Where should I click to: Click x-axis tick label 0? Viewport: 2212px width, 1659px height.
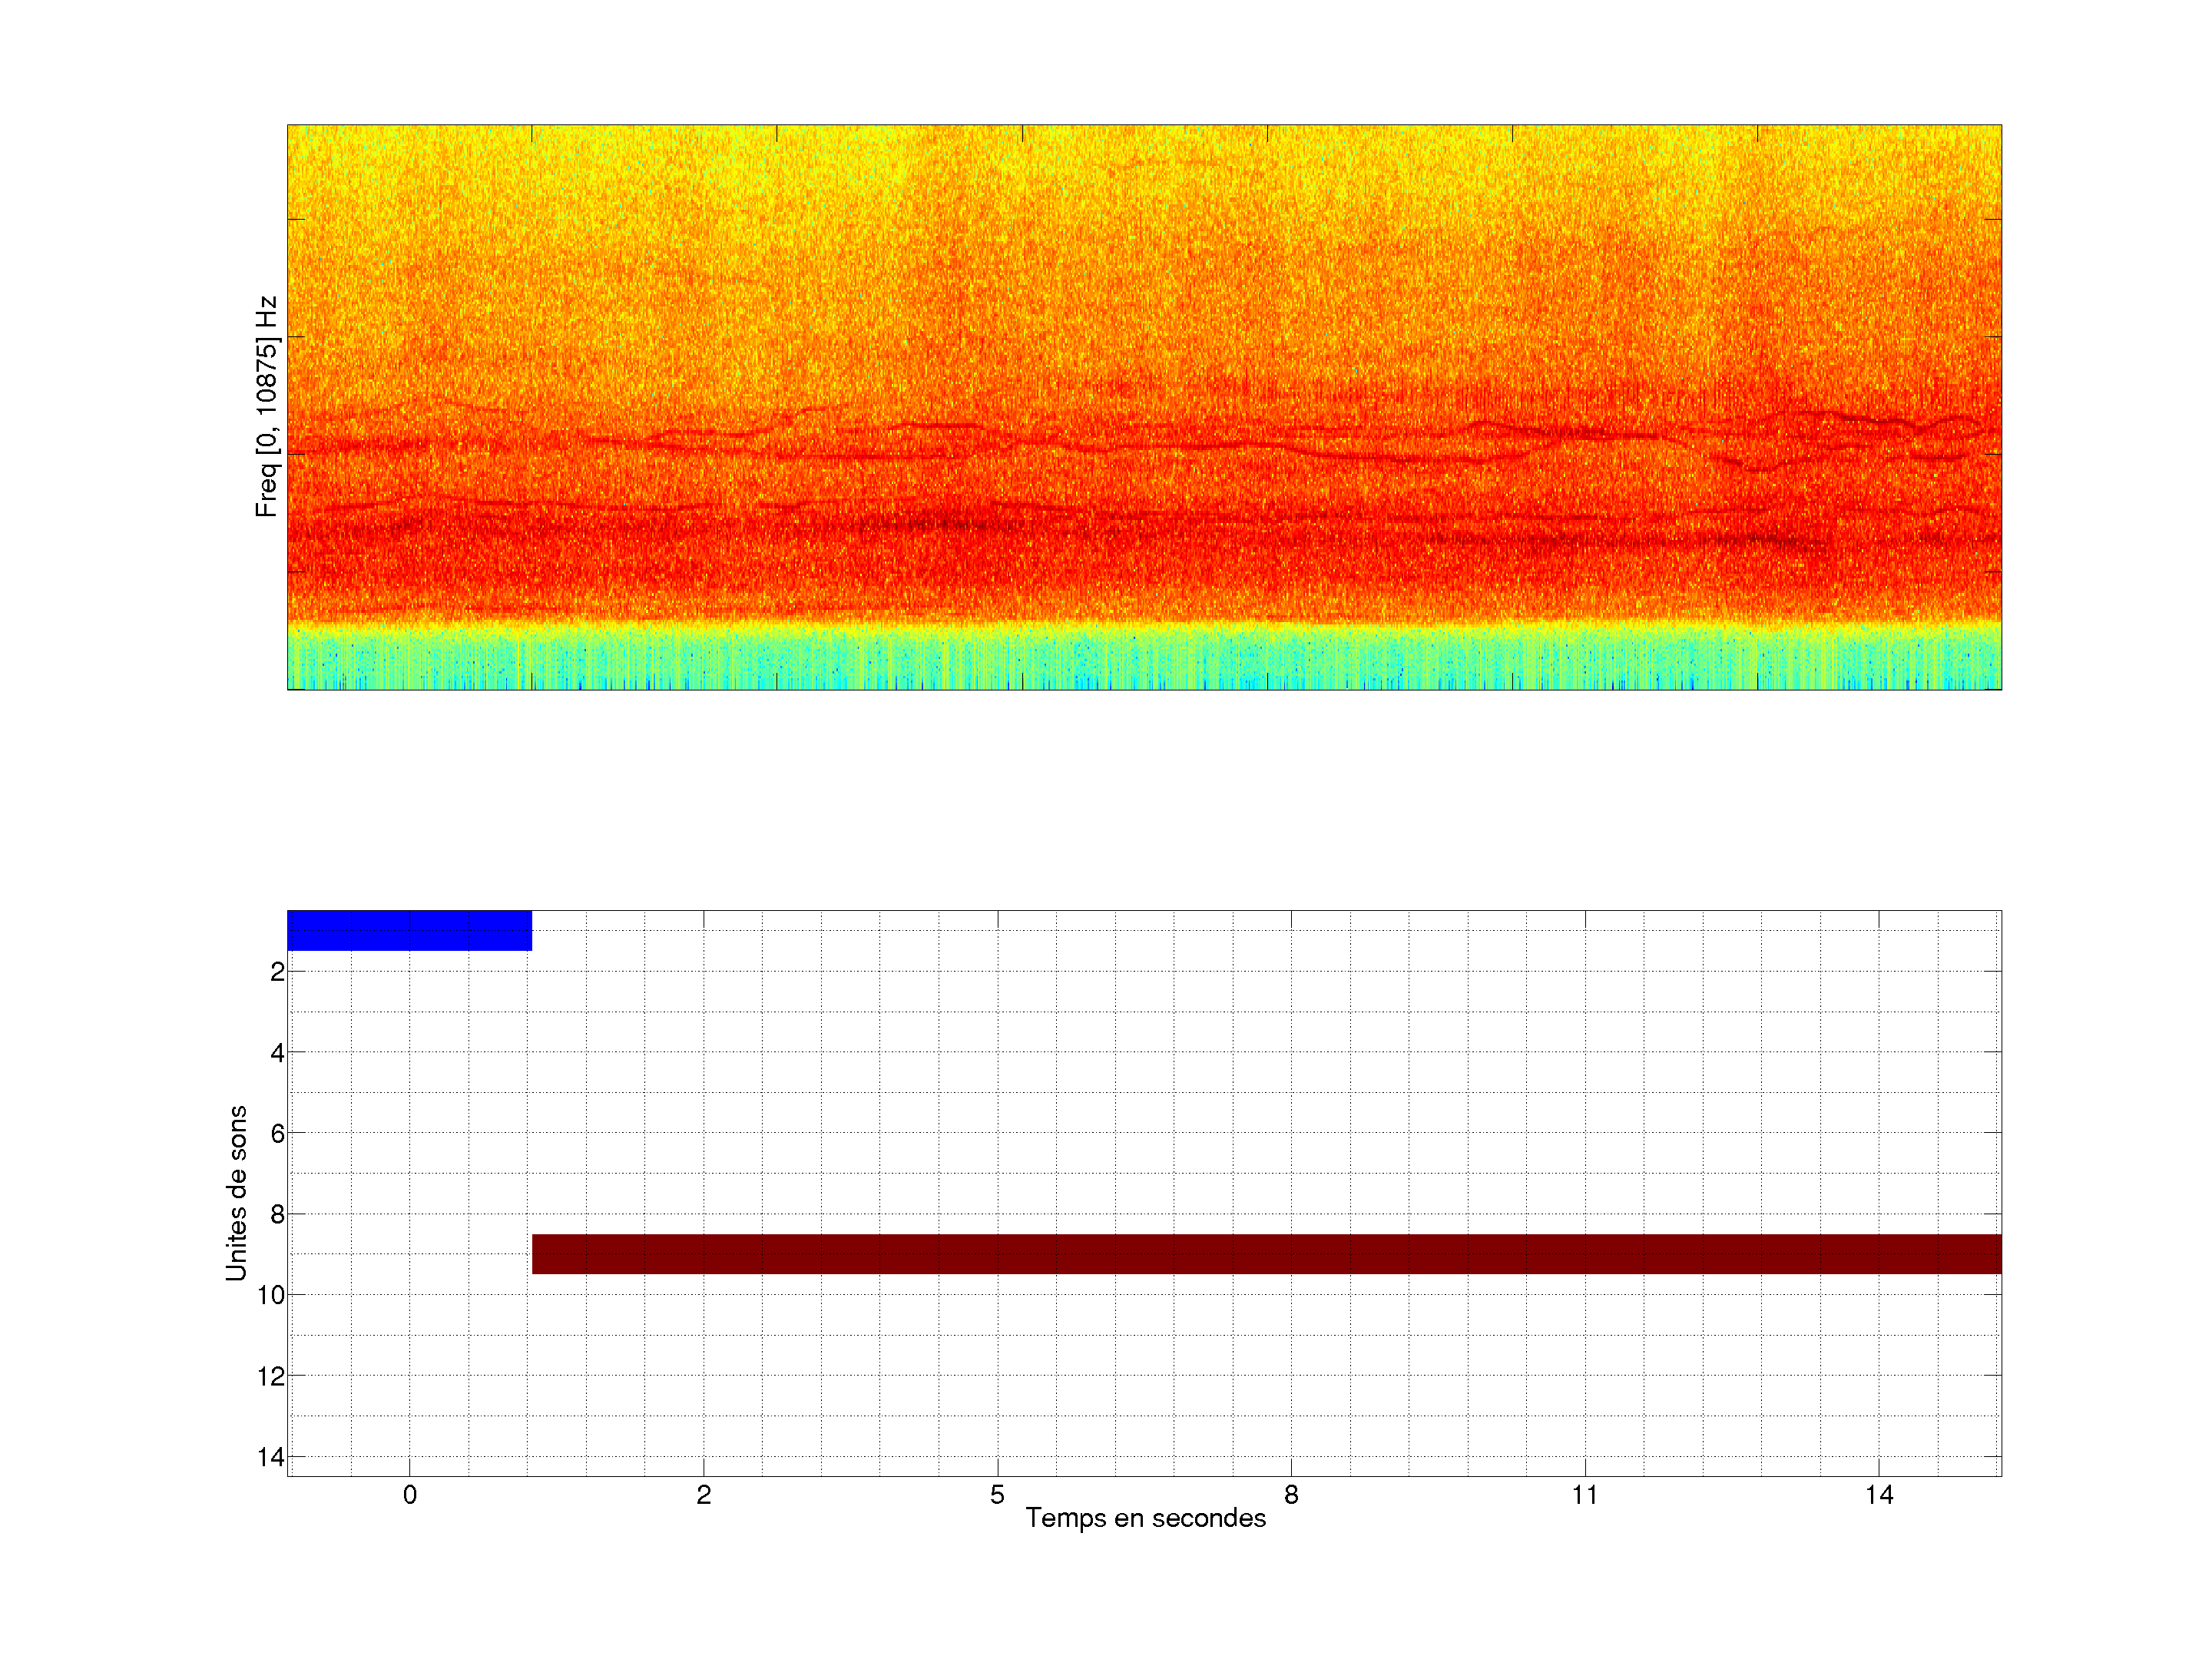410,1495
